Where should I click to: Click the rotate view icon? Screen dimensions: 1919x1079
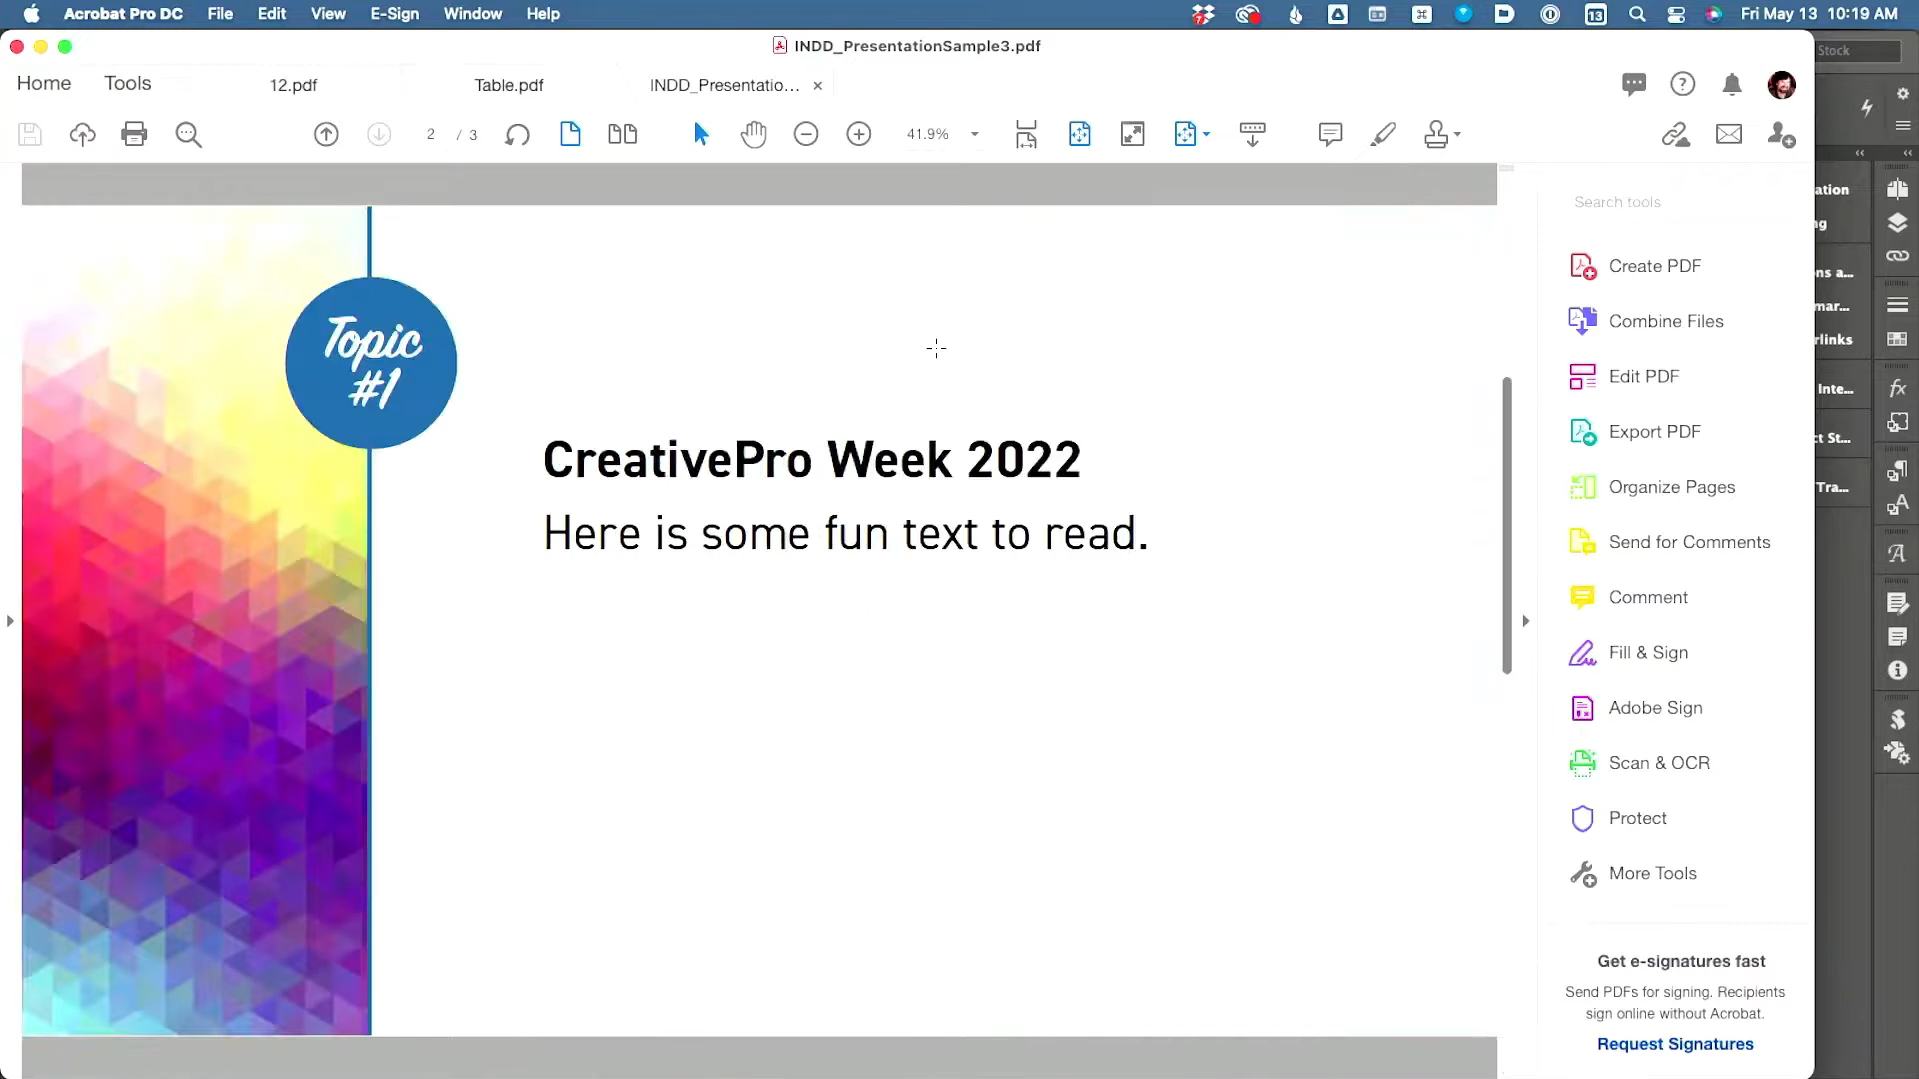pyautogui.click(x=517, y=134)
